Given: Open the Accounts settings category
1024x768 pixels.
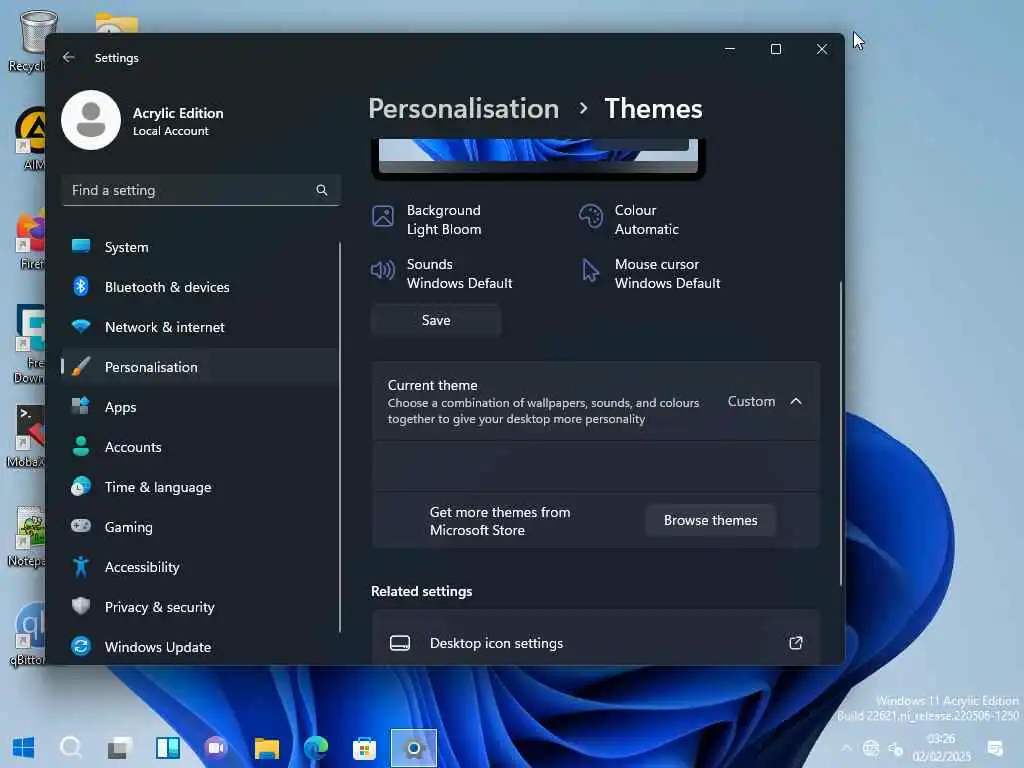Looking at the screenshot, I should (200, 447).
